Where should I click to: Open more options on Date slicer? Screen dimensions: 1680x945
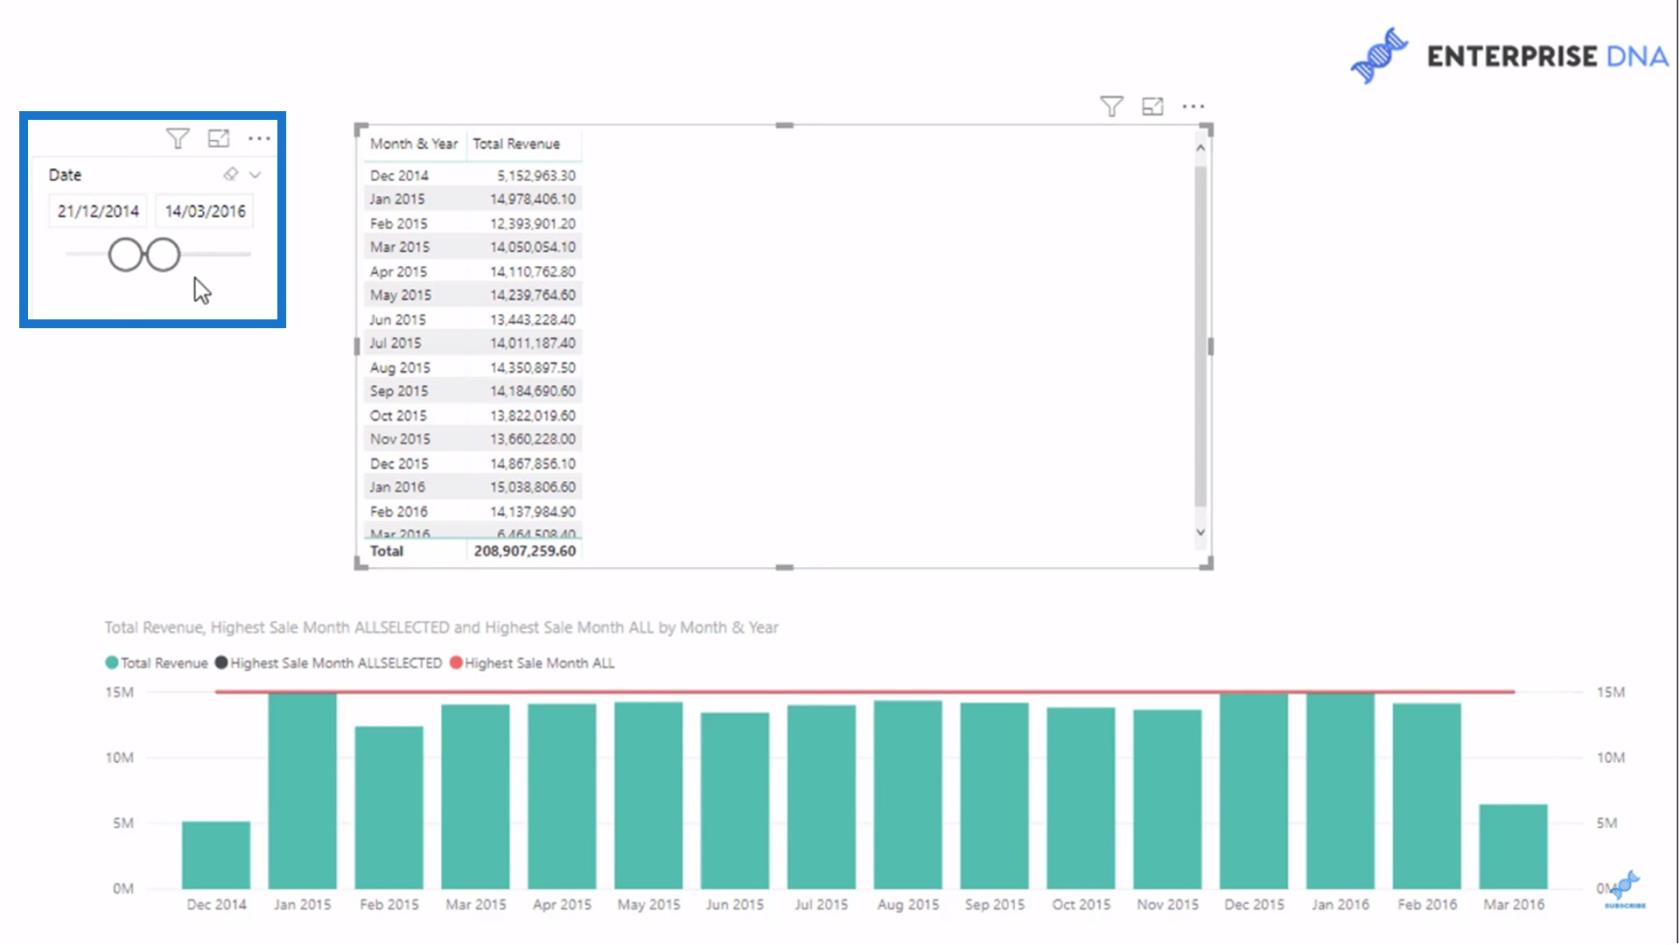click(x=259, y=139)
